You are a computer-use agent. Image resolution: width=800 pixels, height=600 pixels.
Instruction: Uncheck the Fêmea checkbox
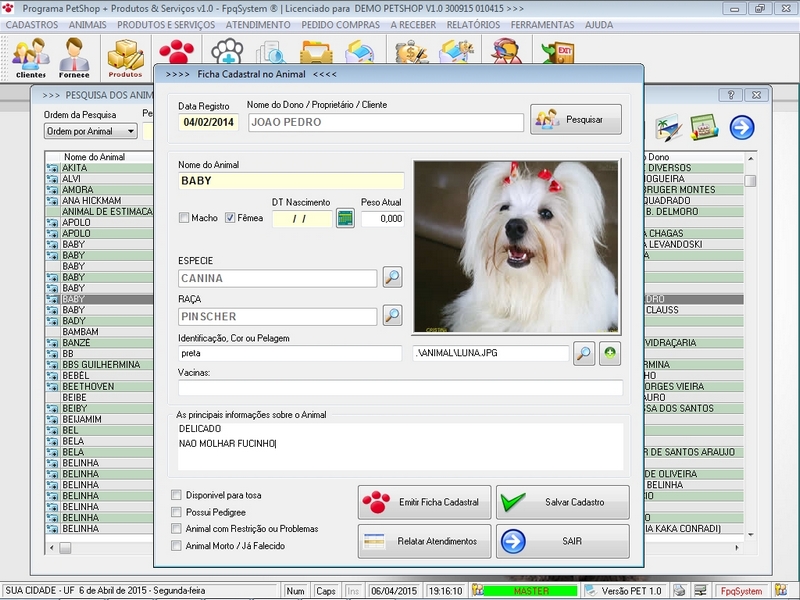[230, 218]
